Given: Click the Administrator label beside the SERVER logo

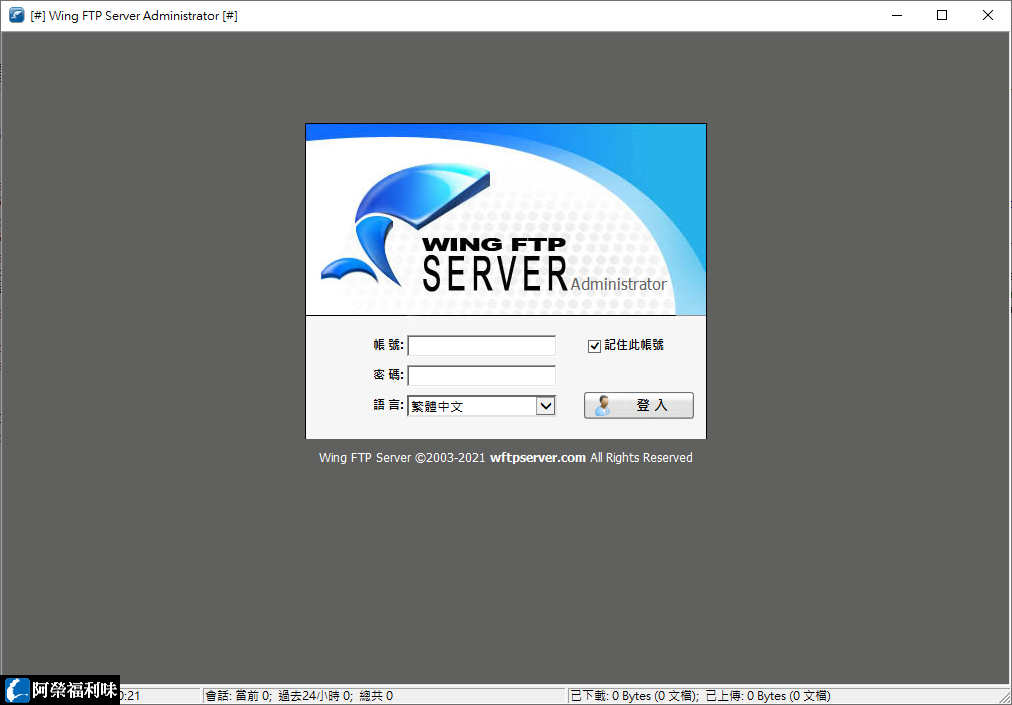Looking at the screenshot, I should click(x=620, y=284).
